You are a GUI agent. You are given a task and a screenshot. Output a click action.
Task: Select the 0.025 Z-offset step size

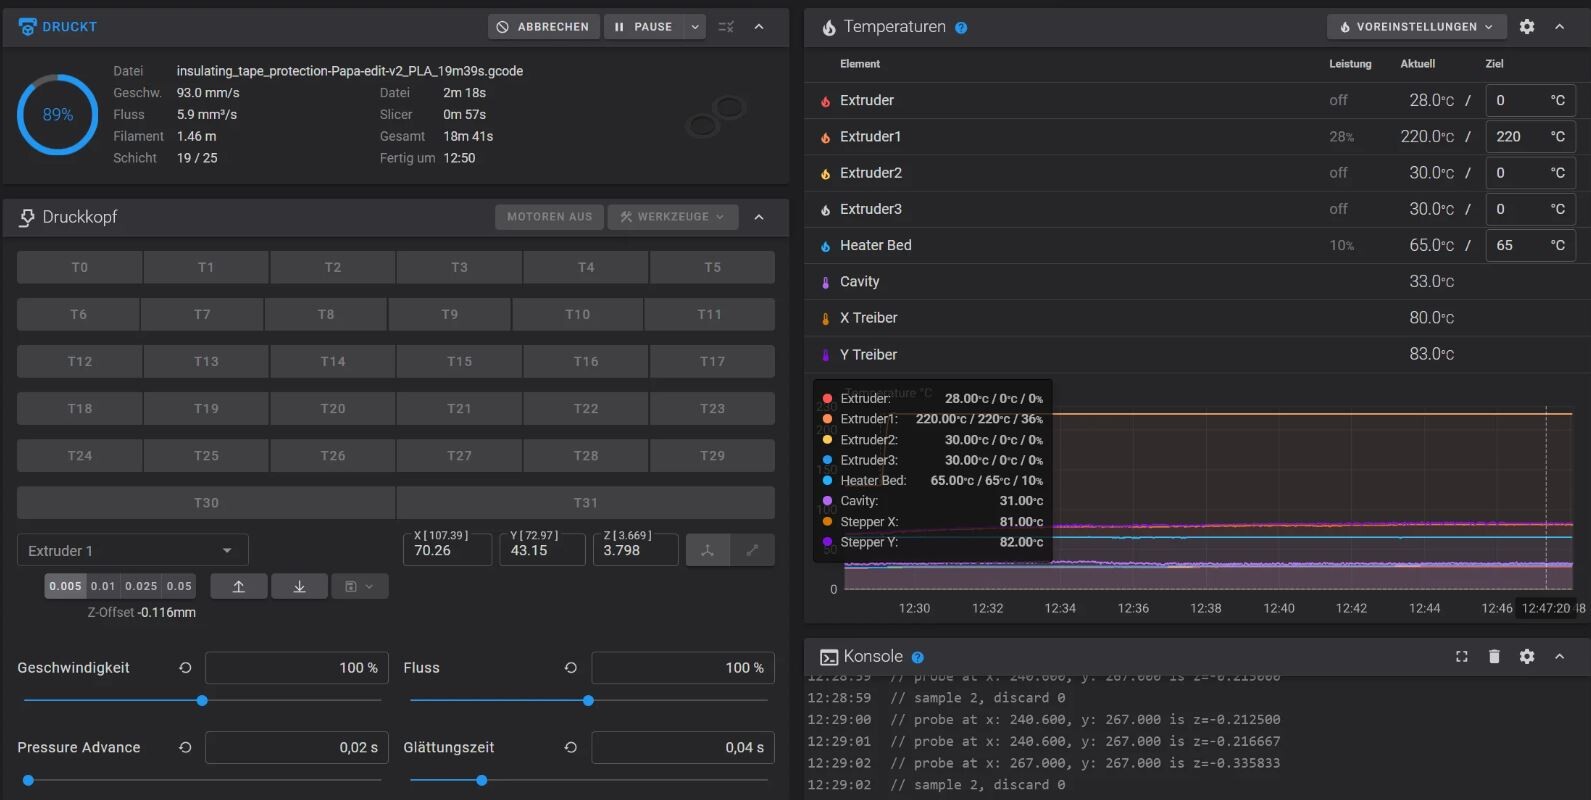tap(141, 586)
